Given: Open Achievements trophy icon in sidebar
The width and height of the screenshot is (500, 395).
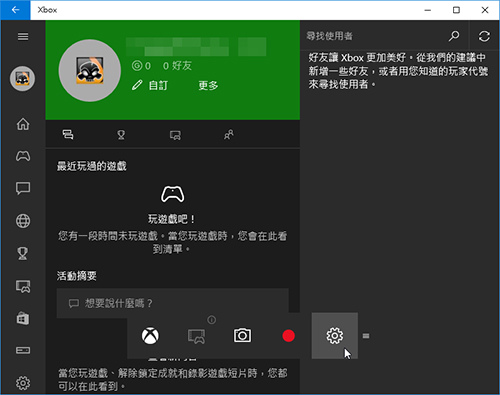Looking at the screenshot, I should point(23,253).
